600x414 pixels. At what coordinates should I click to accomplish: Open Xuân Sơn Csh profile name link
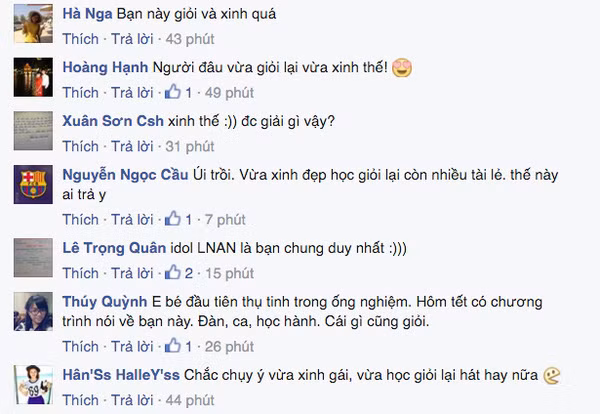click(113, 121)
